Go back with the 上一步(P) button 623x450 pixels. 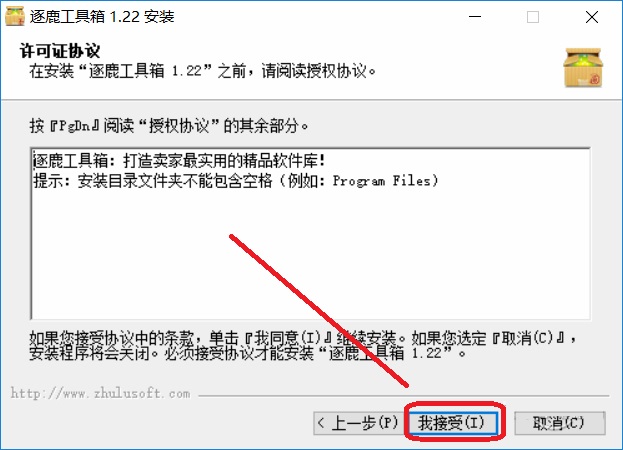359,423
